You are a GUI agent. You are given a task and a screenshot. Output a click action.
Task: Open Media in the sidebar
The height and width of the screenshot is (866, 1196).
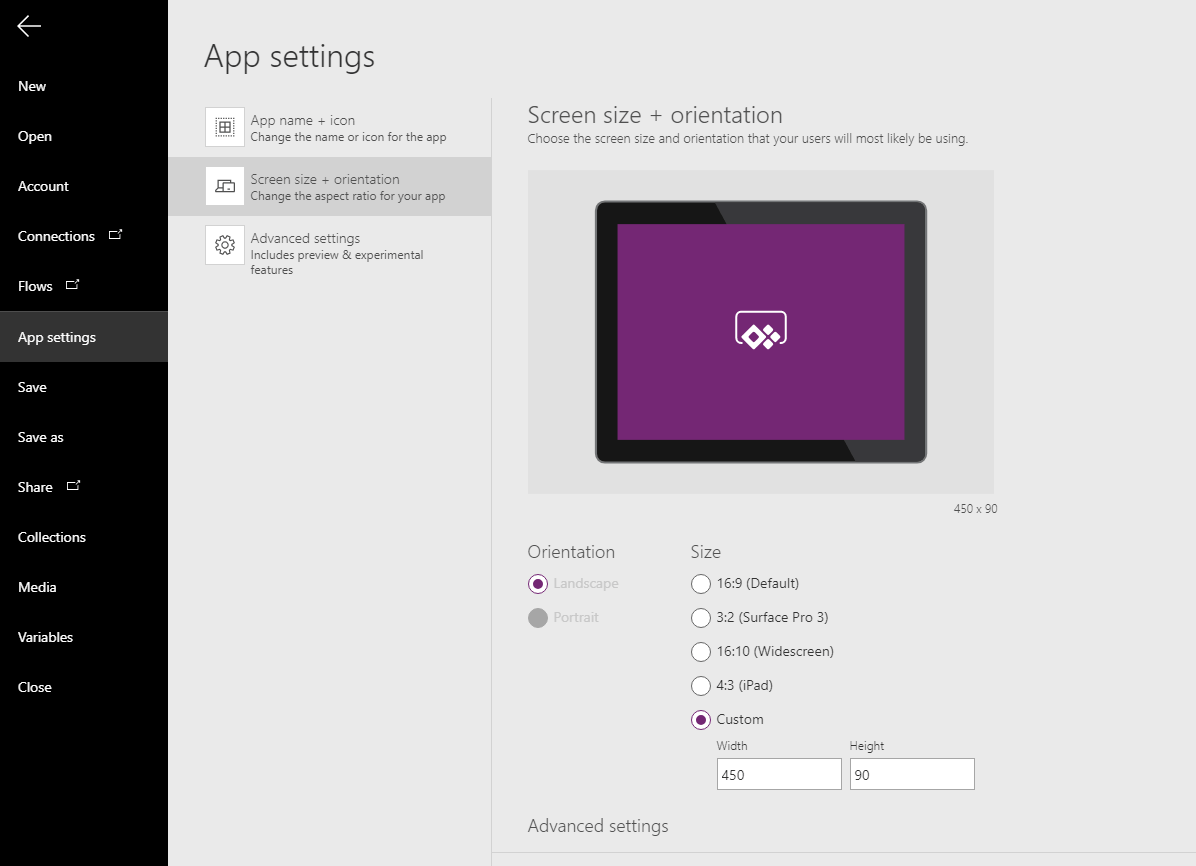coord(84,587)
